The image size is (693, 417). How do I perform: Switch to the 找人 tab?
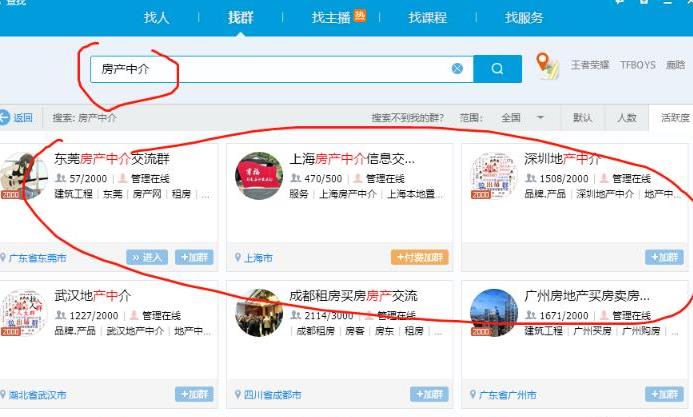[157, 18]
